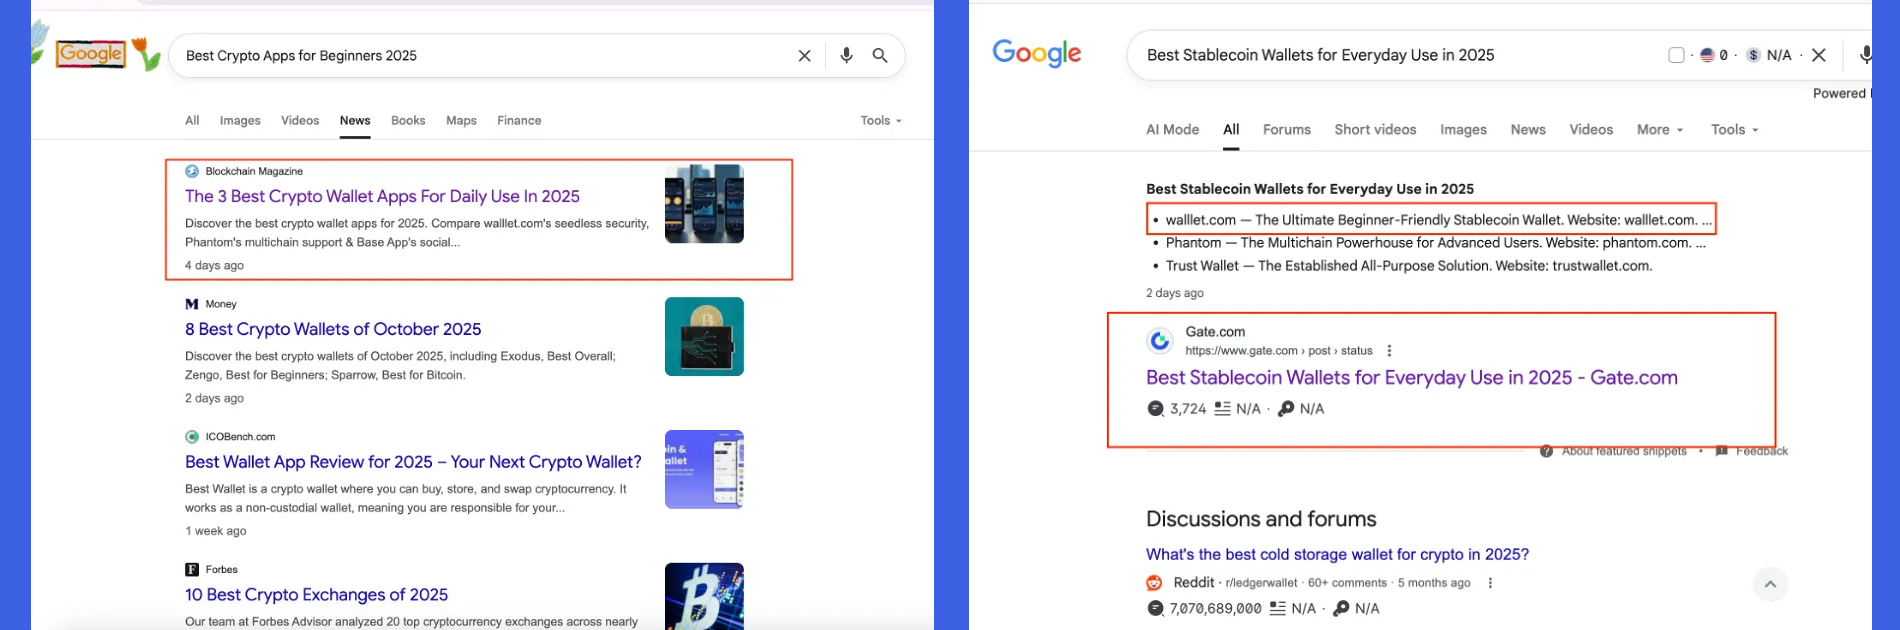Tick the checkbox in the right search bar
The image size is (1900, 630).
[x=1677, y=55]
